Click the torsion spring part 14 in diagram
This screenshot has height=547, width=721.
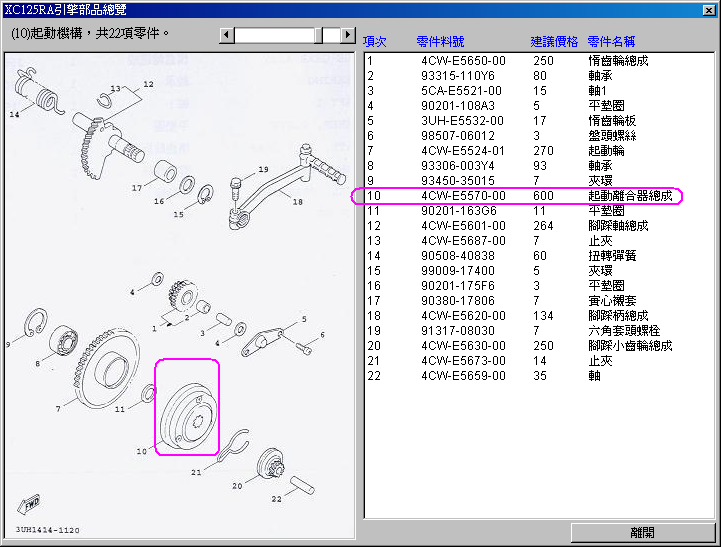coord(38,91)
